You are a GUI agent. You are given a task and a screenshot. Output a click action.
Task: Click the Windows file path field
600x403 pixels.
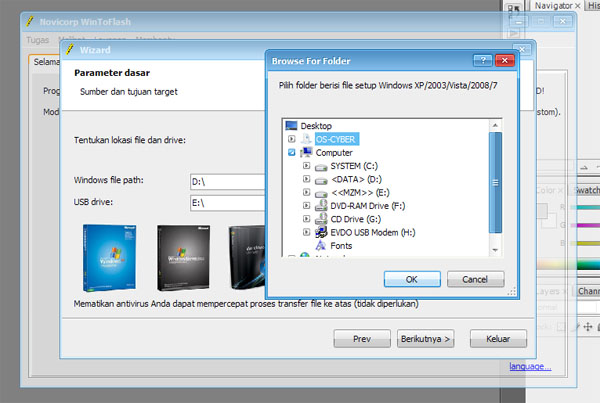pyautogui.click(x=228, y=182)
